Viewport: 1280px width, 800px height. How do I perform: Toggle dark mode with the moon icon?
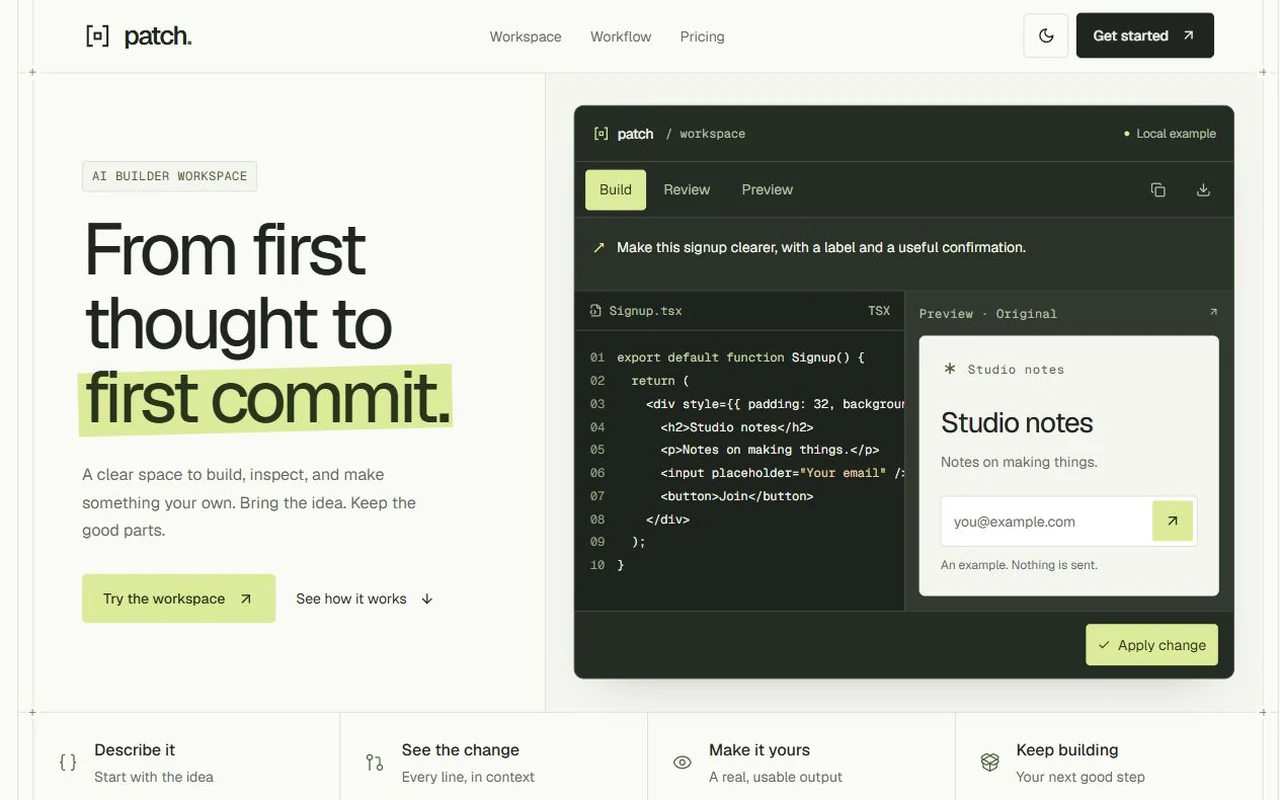click(x=1046, y=36)
